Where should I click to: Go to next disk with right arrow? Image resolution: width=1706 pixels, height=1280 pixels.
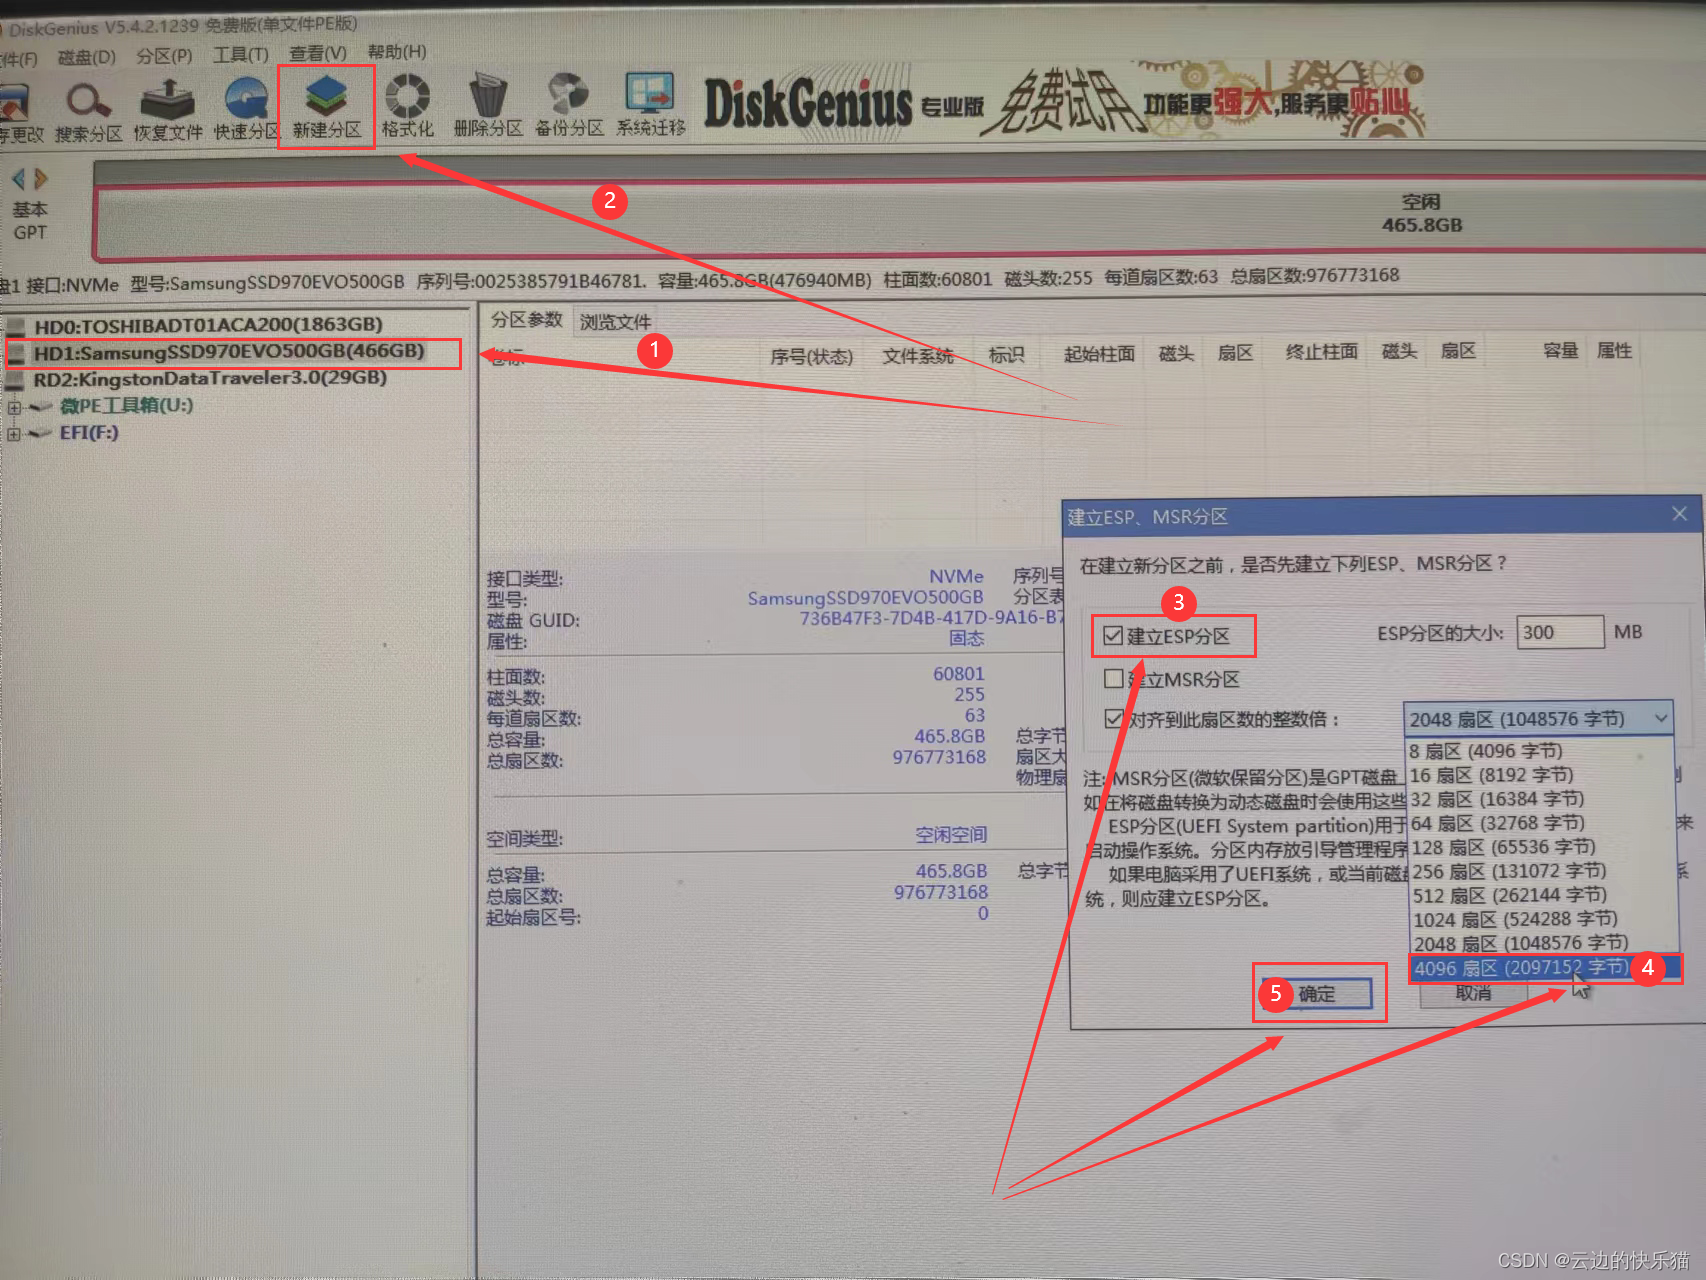(41, 179)
